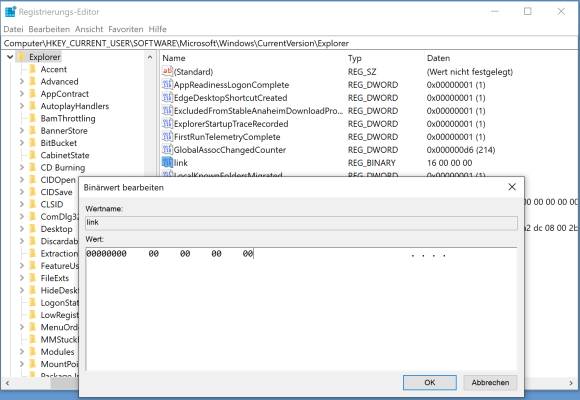Click the tree pane scroll-up arrow
This screenshot has width=580, height=400.
[150, 57]
